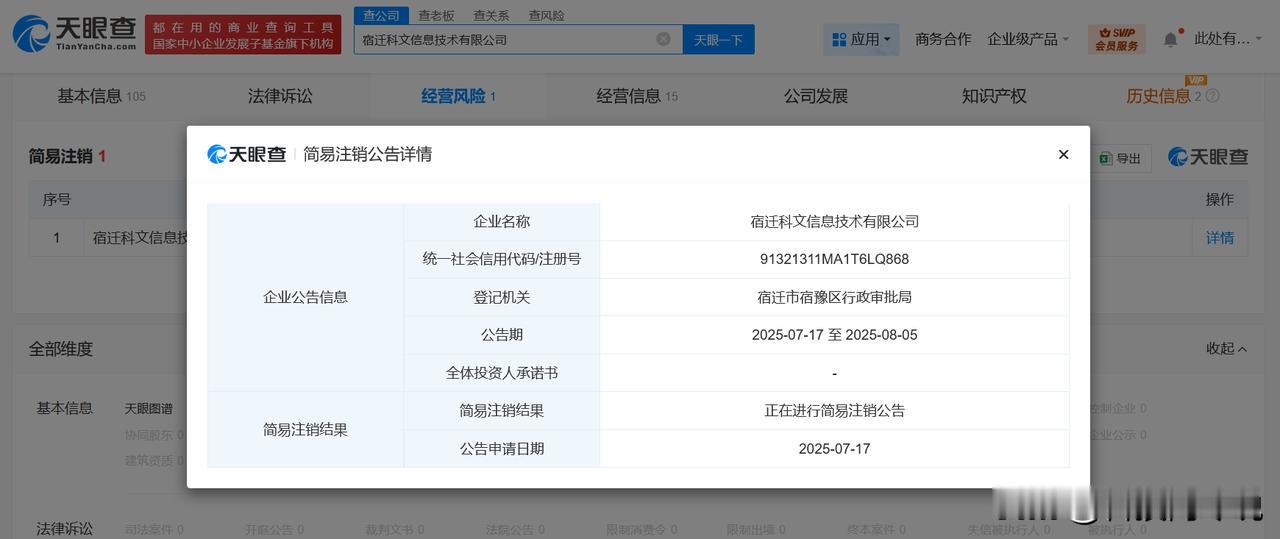Open the 历史信息 VIP tab
The width and height of the screenshot is (1280, 539).
coord(1158,96)
